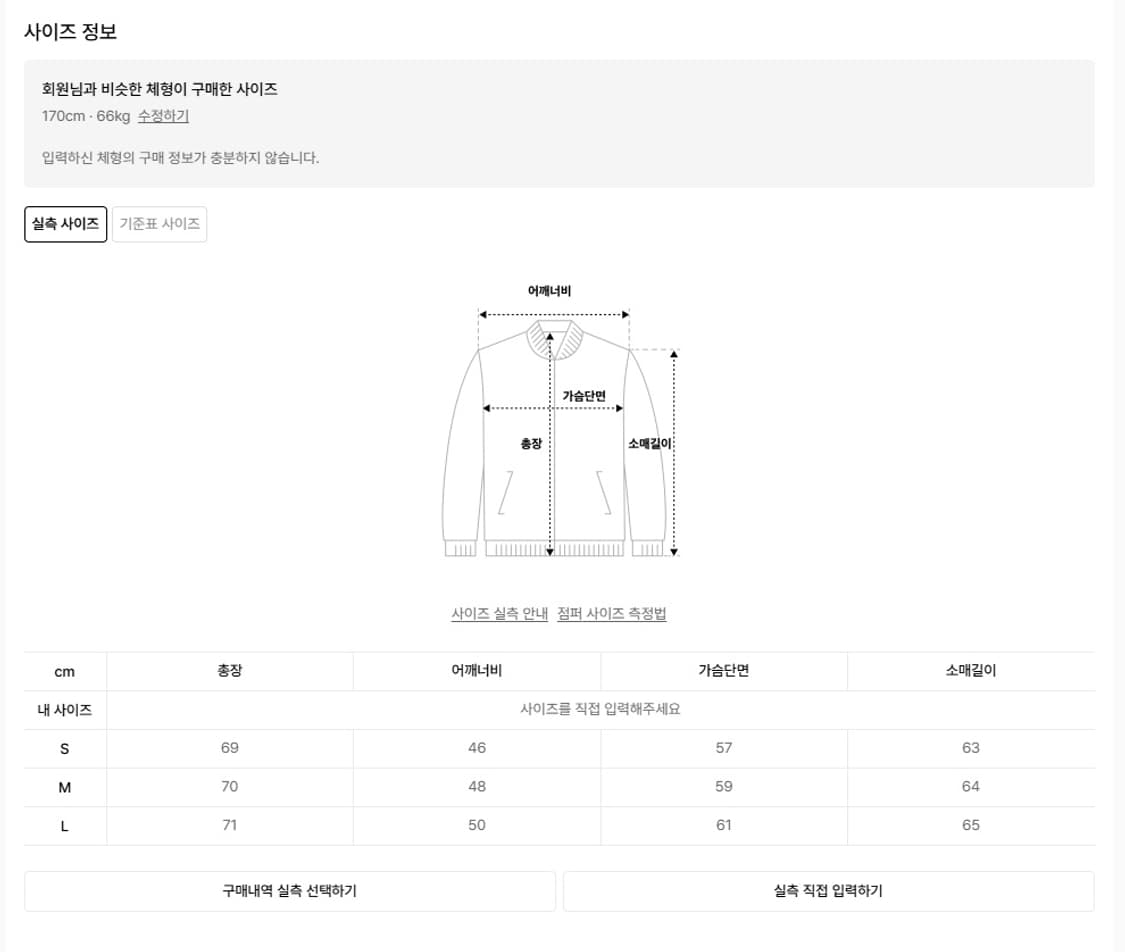The width and height of the screenshot is (1125, 952).
Task: Open the 사이즈 실측 안내 link
Action: click(x=498, y=613)
